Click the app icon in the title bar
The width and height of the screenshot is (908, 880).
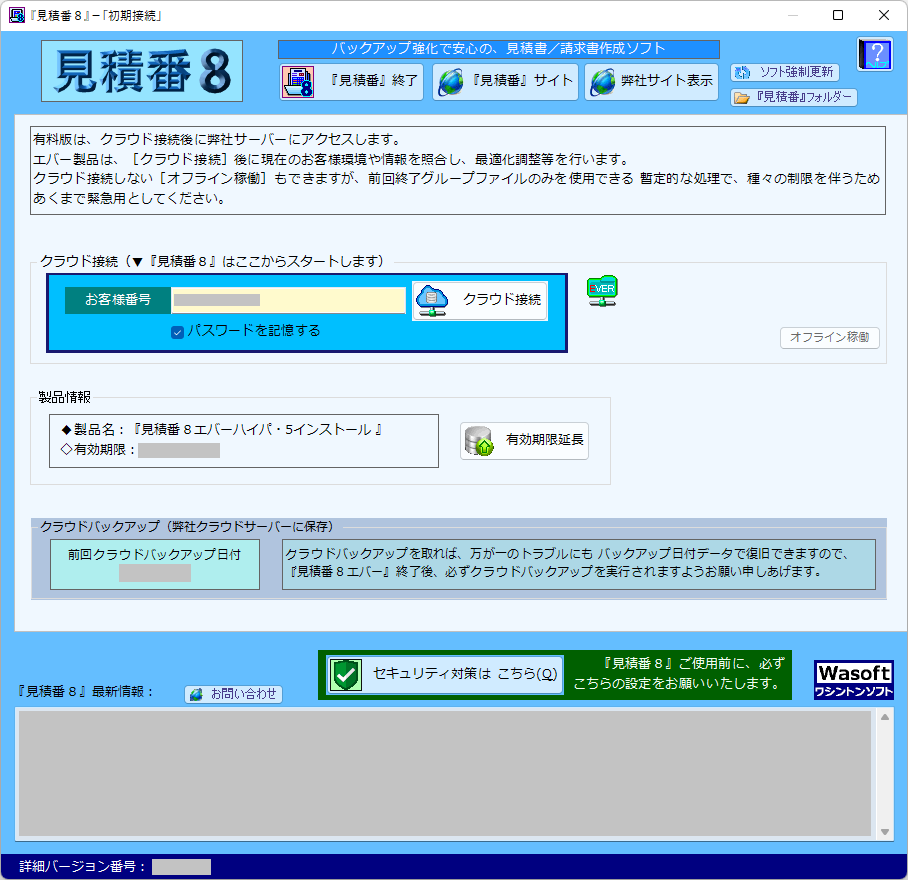point(17,15)
